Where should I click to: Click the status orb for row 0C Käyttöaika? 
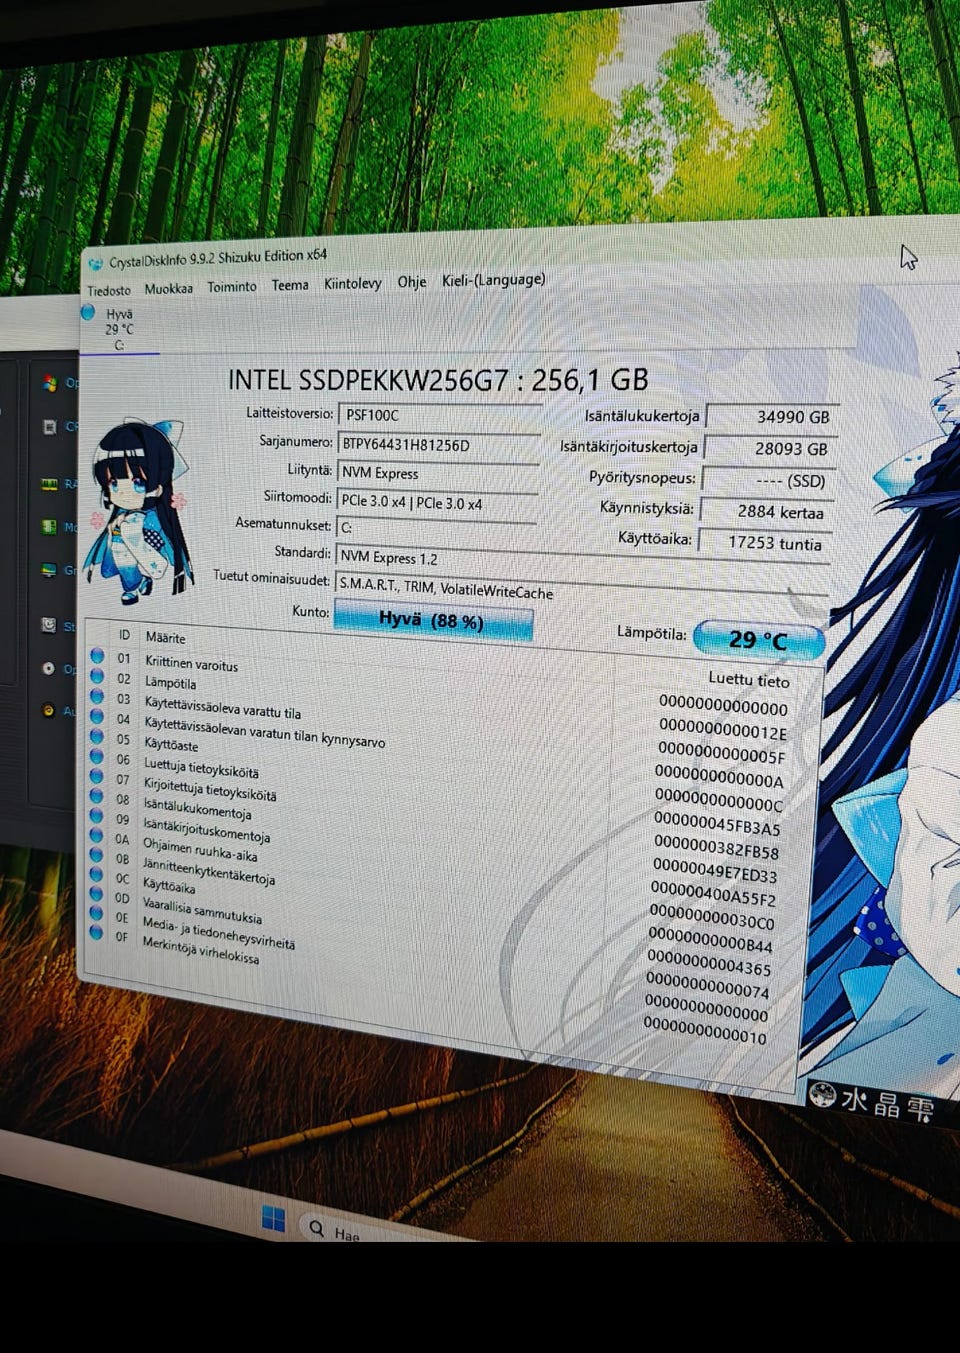(96, 875)
